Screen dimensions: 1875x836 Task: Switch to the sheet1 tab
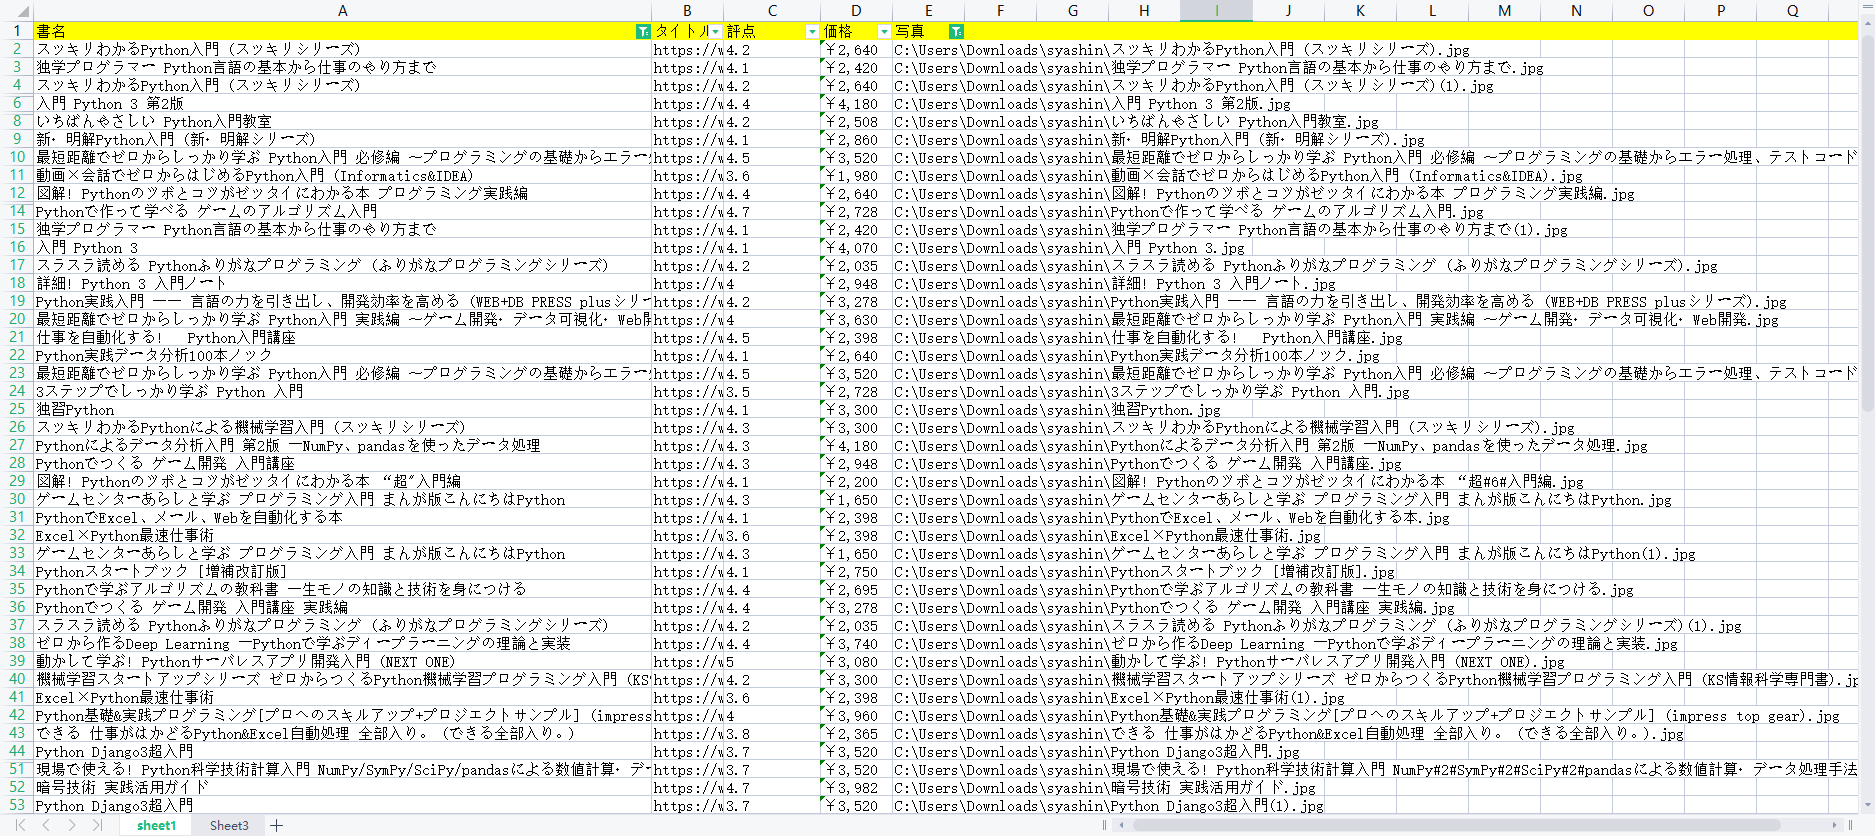click(x=156, y=825)
